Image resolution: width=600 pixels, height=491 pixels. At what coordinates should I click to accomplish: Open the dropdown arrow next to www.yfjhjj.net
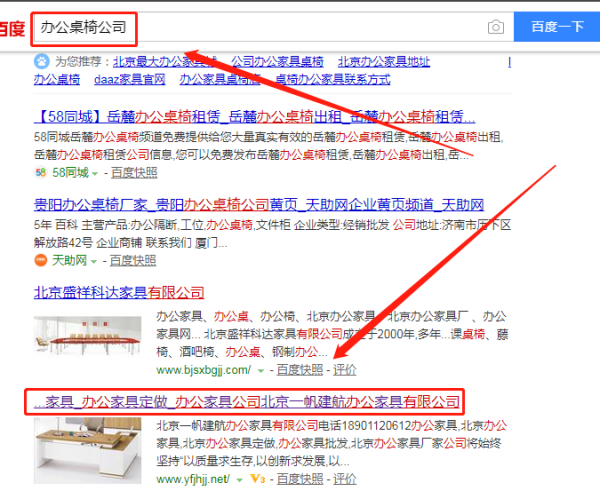point(240,480)
